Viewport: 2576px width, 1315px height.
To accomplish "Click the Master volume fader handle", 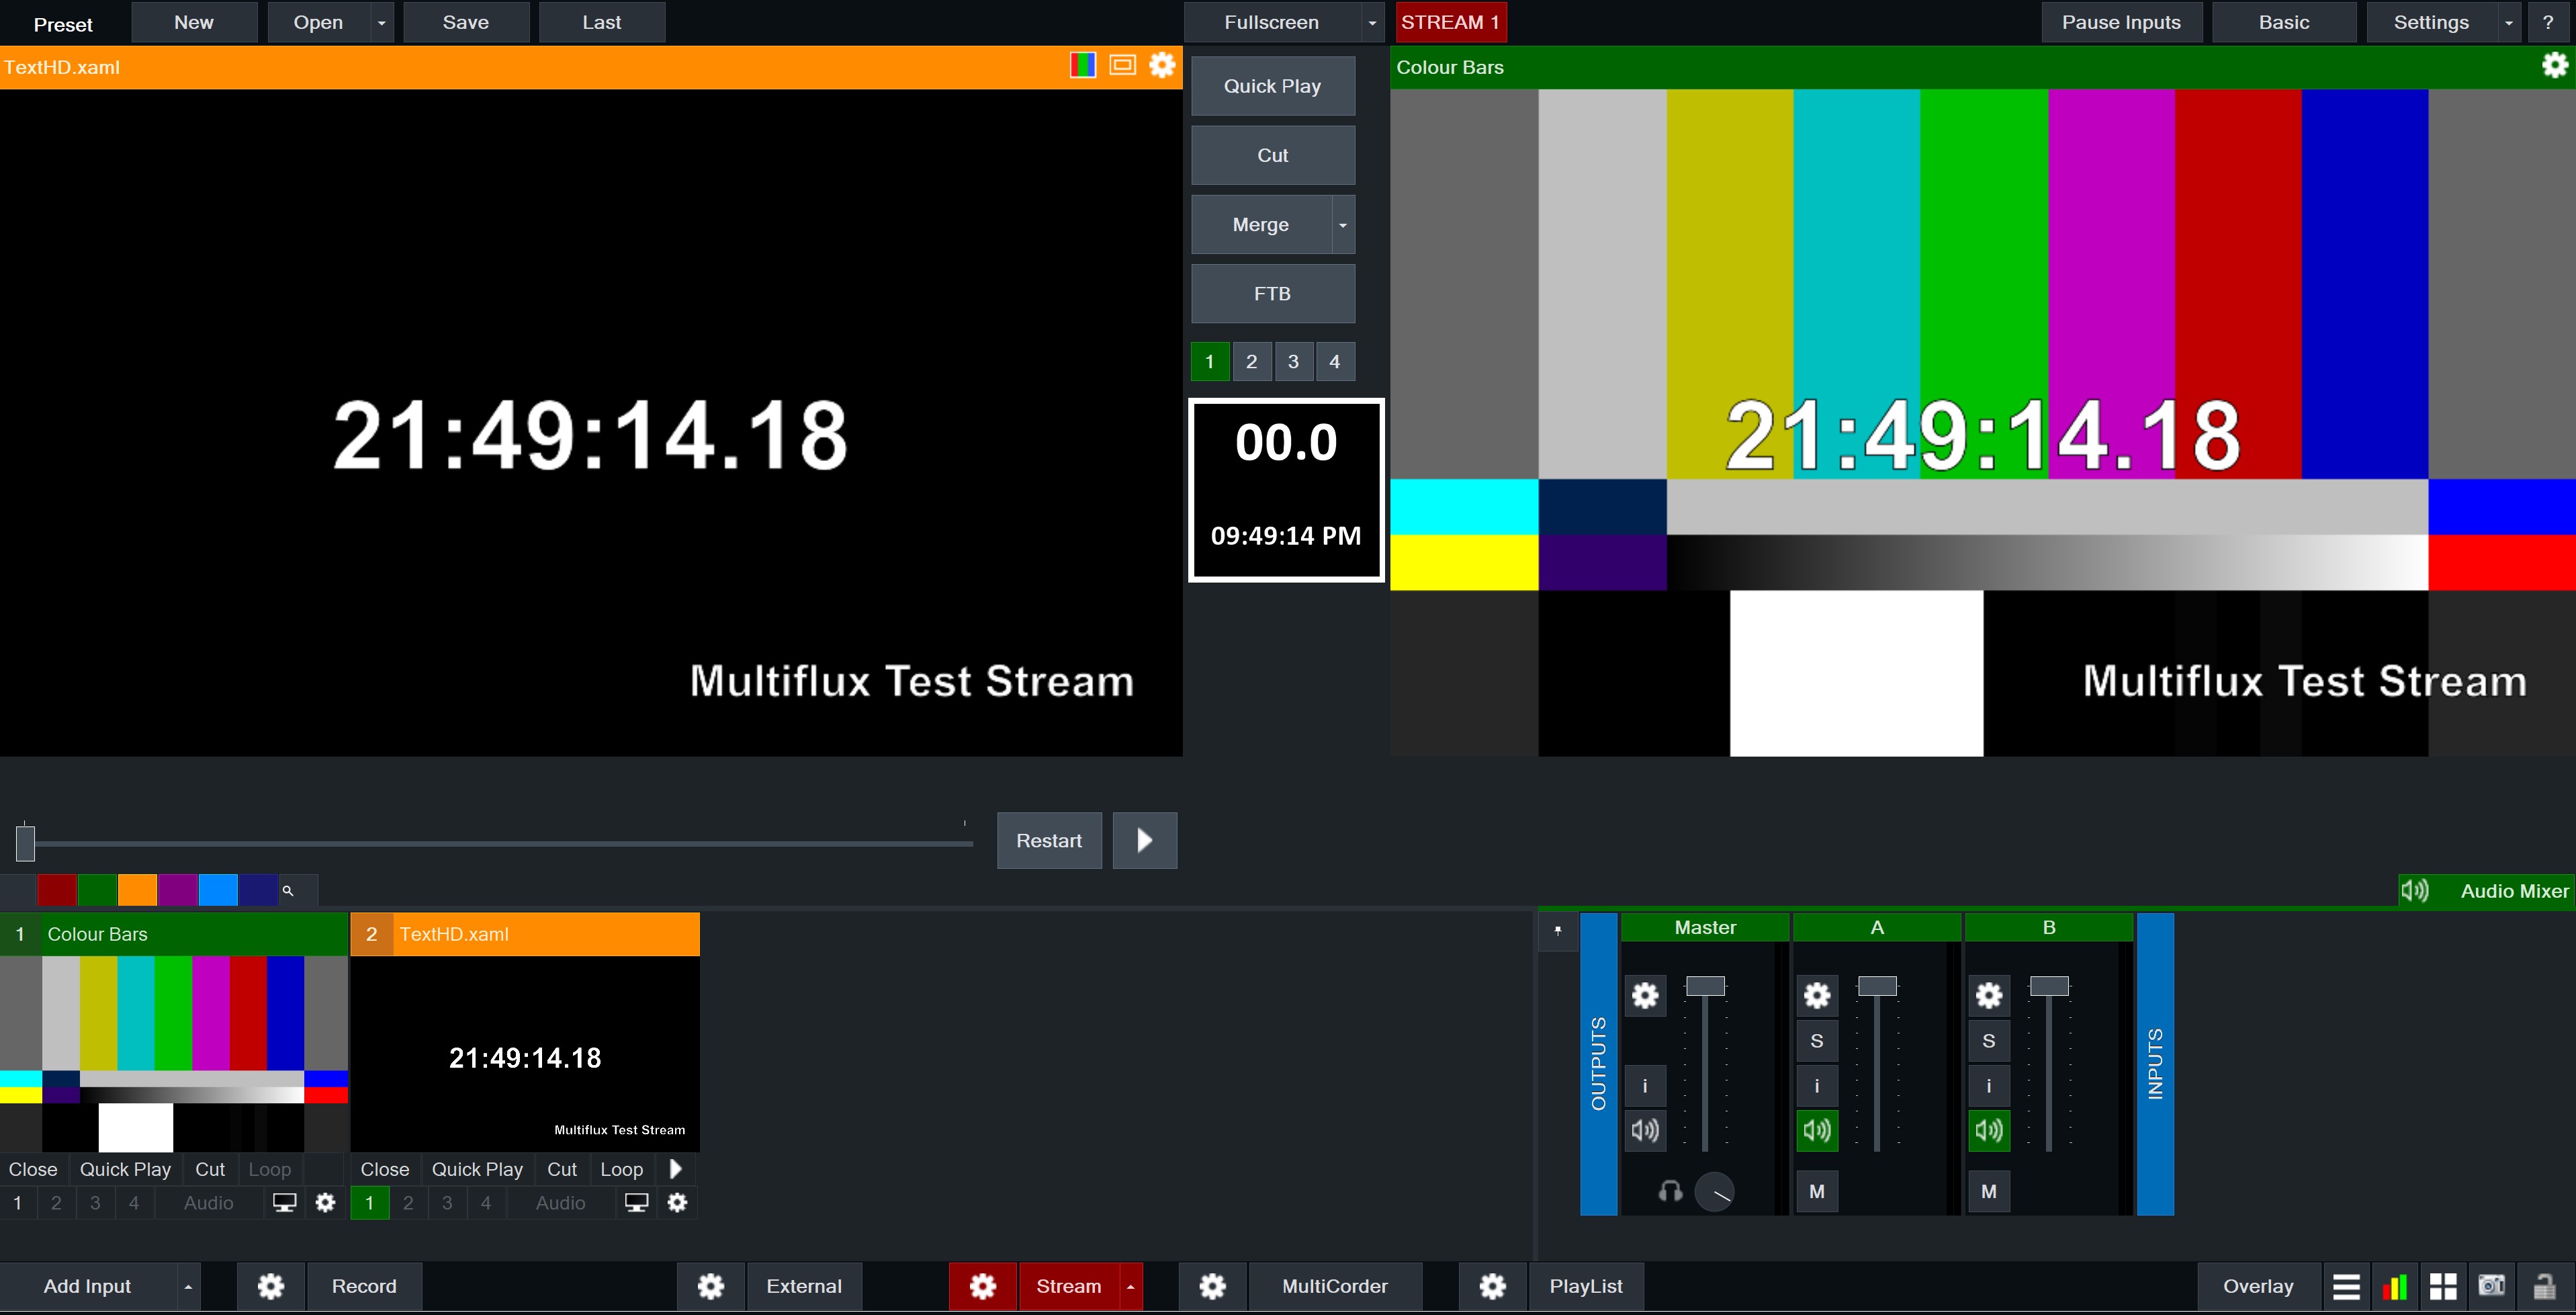I will pyautogui.click(x=1705, y=986).
